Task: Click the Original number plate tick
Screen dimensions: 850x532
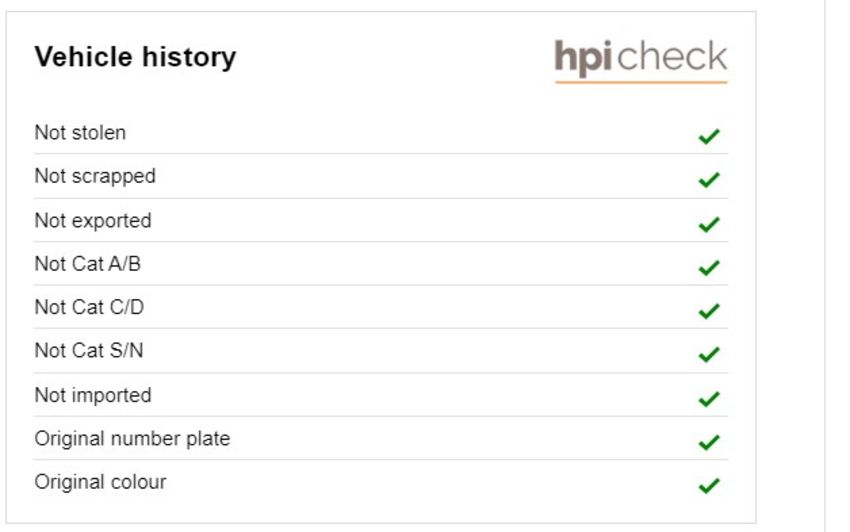Action: [x=709, y=442]
